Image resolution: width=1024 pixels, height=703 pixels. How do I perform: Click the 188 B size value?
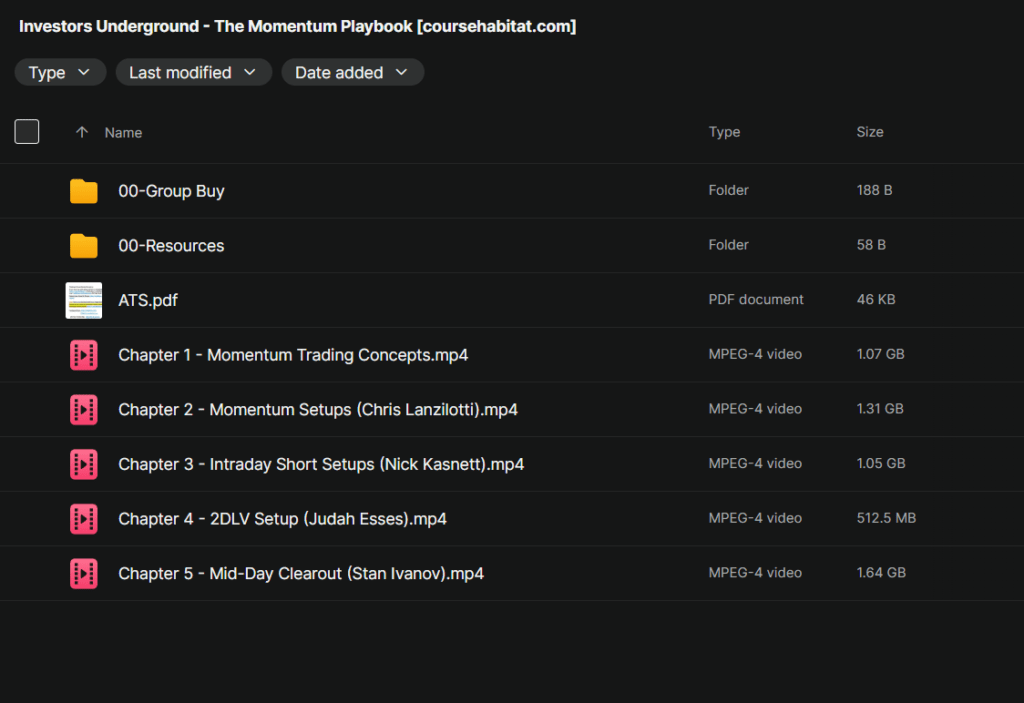874,190
